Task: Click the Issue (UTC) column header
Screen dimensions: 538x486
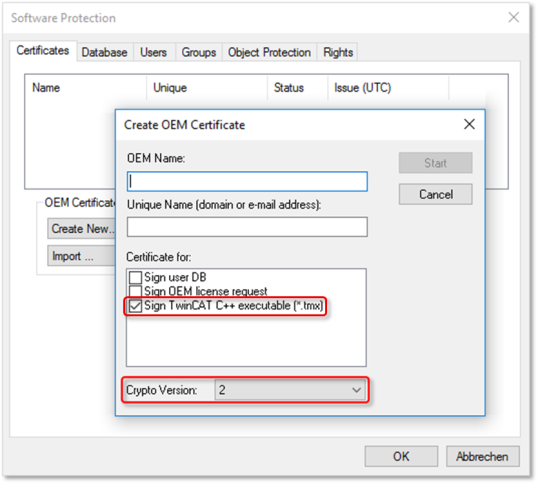Action: (388, 88)
